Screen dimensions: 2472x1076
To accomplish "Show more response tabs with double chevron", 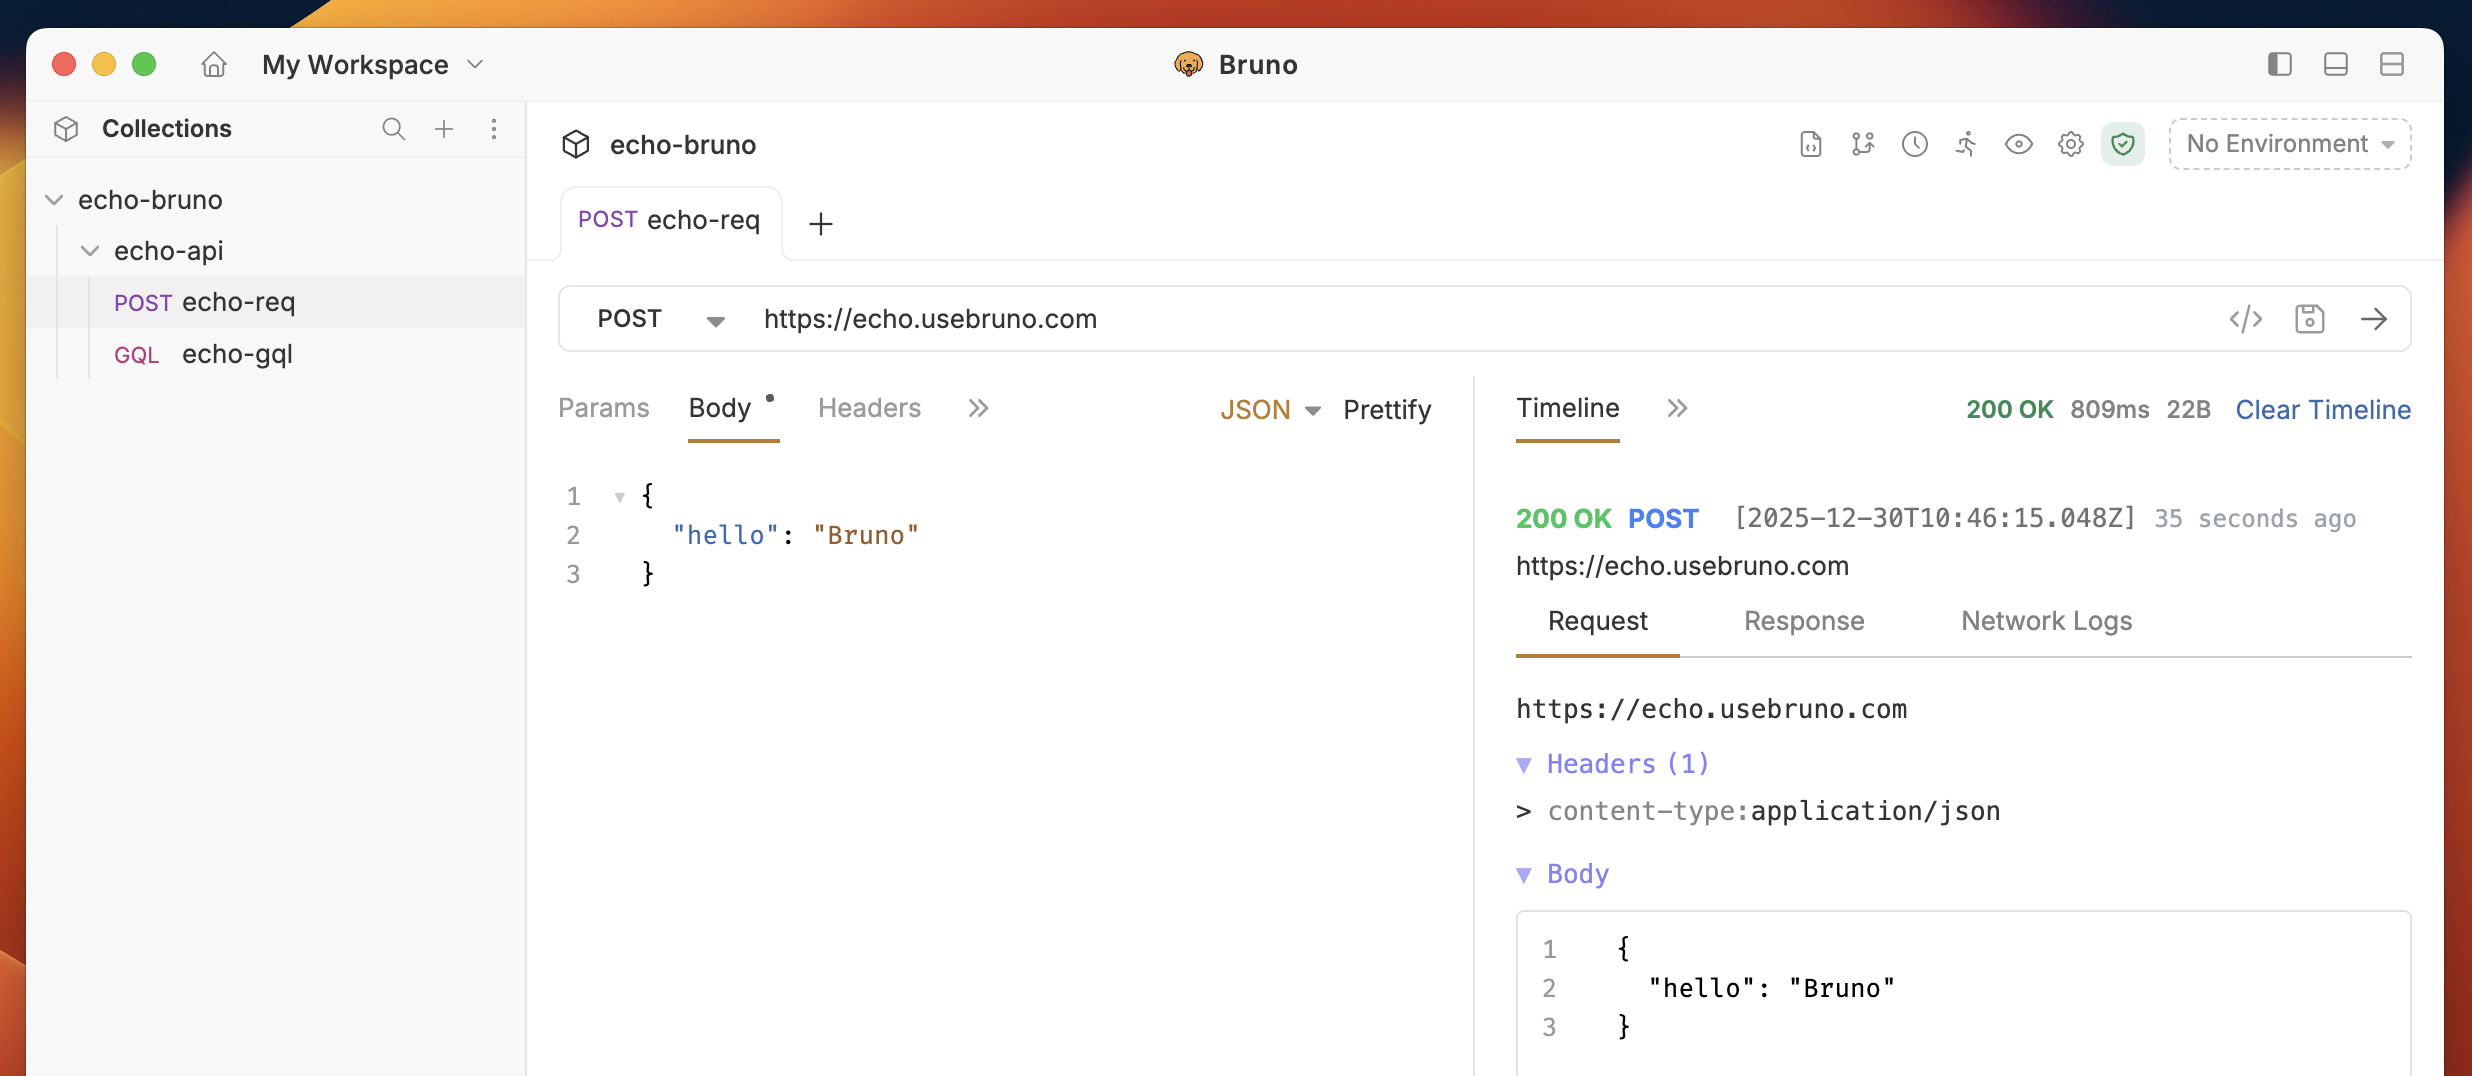I will tap(1677, 409).
